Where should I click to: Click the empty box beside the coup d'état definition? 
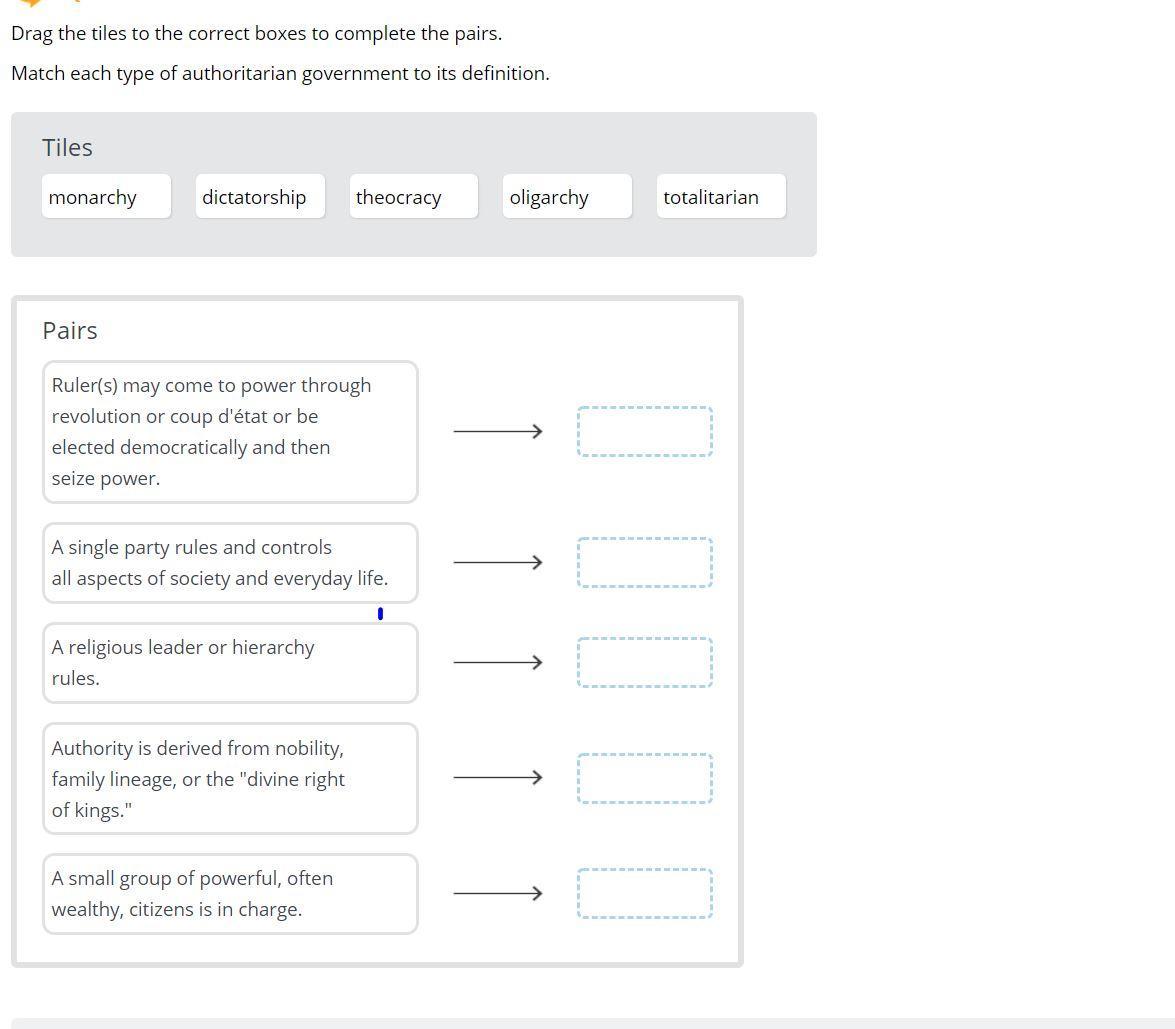click(644, 431)
